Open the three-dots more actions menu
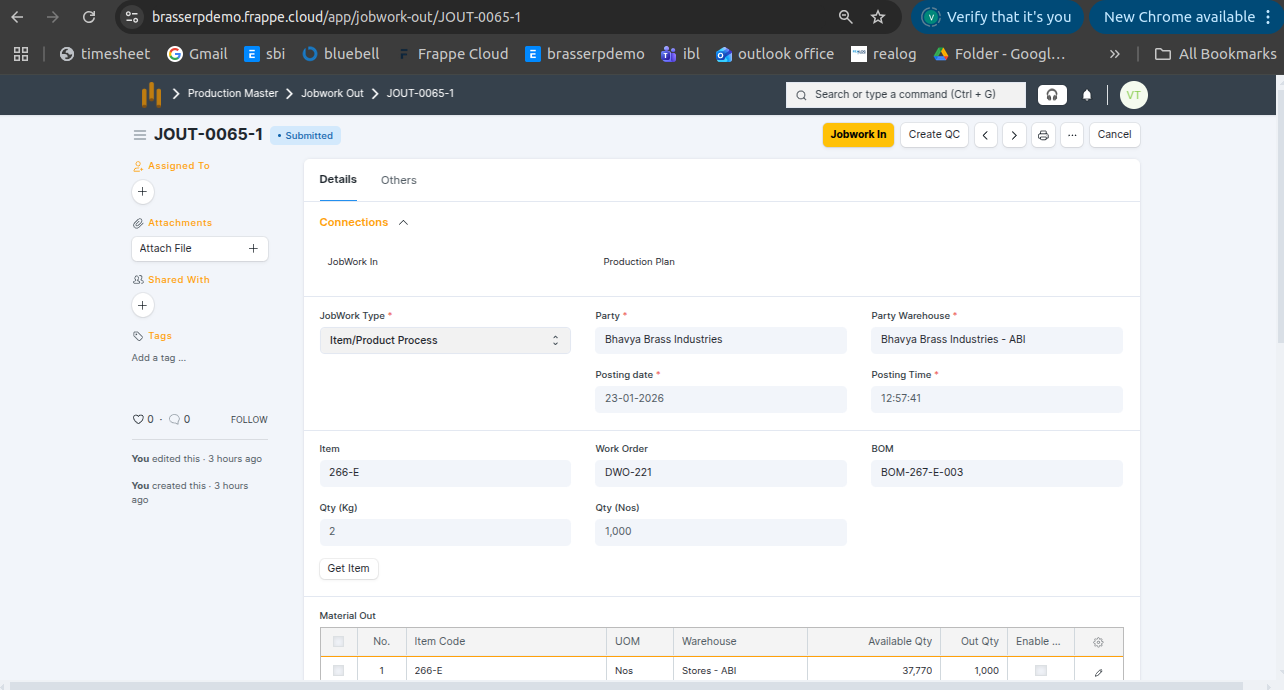Viewport: 1284px width, 690px height. tap(1072, 135)
